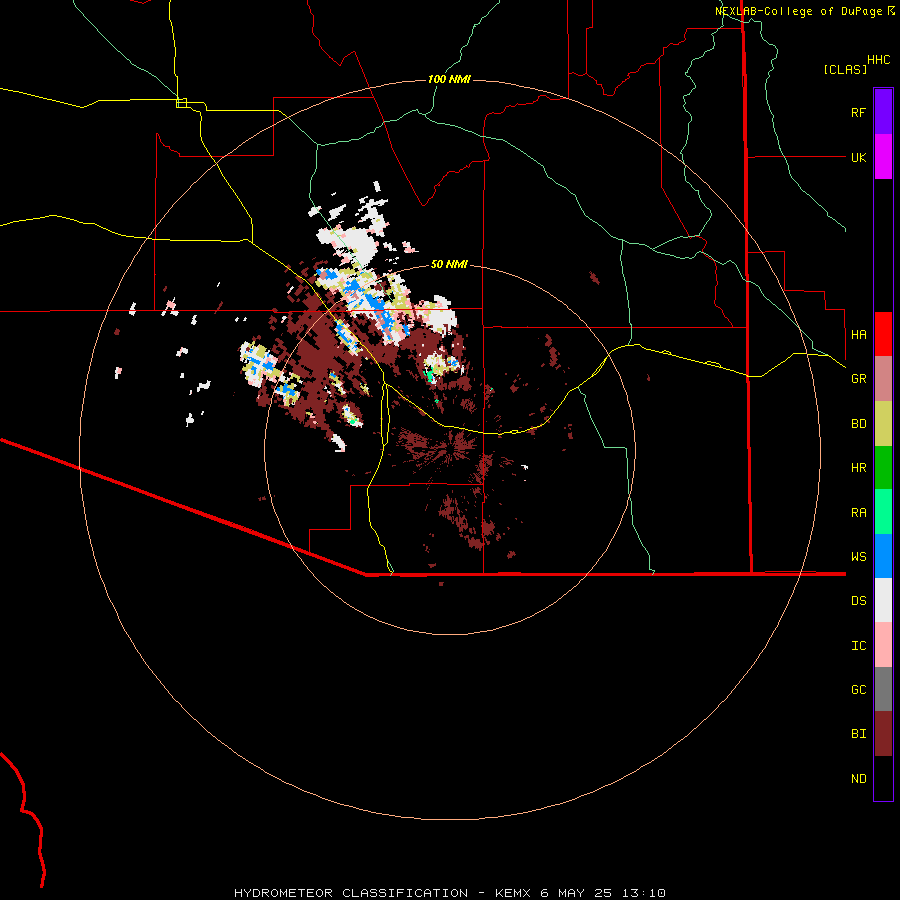Click the 'GR' legend label
Screen dimensions: 900x900
point(858,379)
